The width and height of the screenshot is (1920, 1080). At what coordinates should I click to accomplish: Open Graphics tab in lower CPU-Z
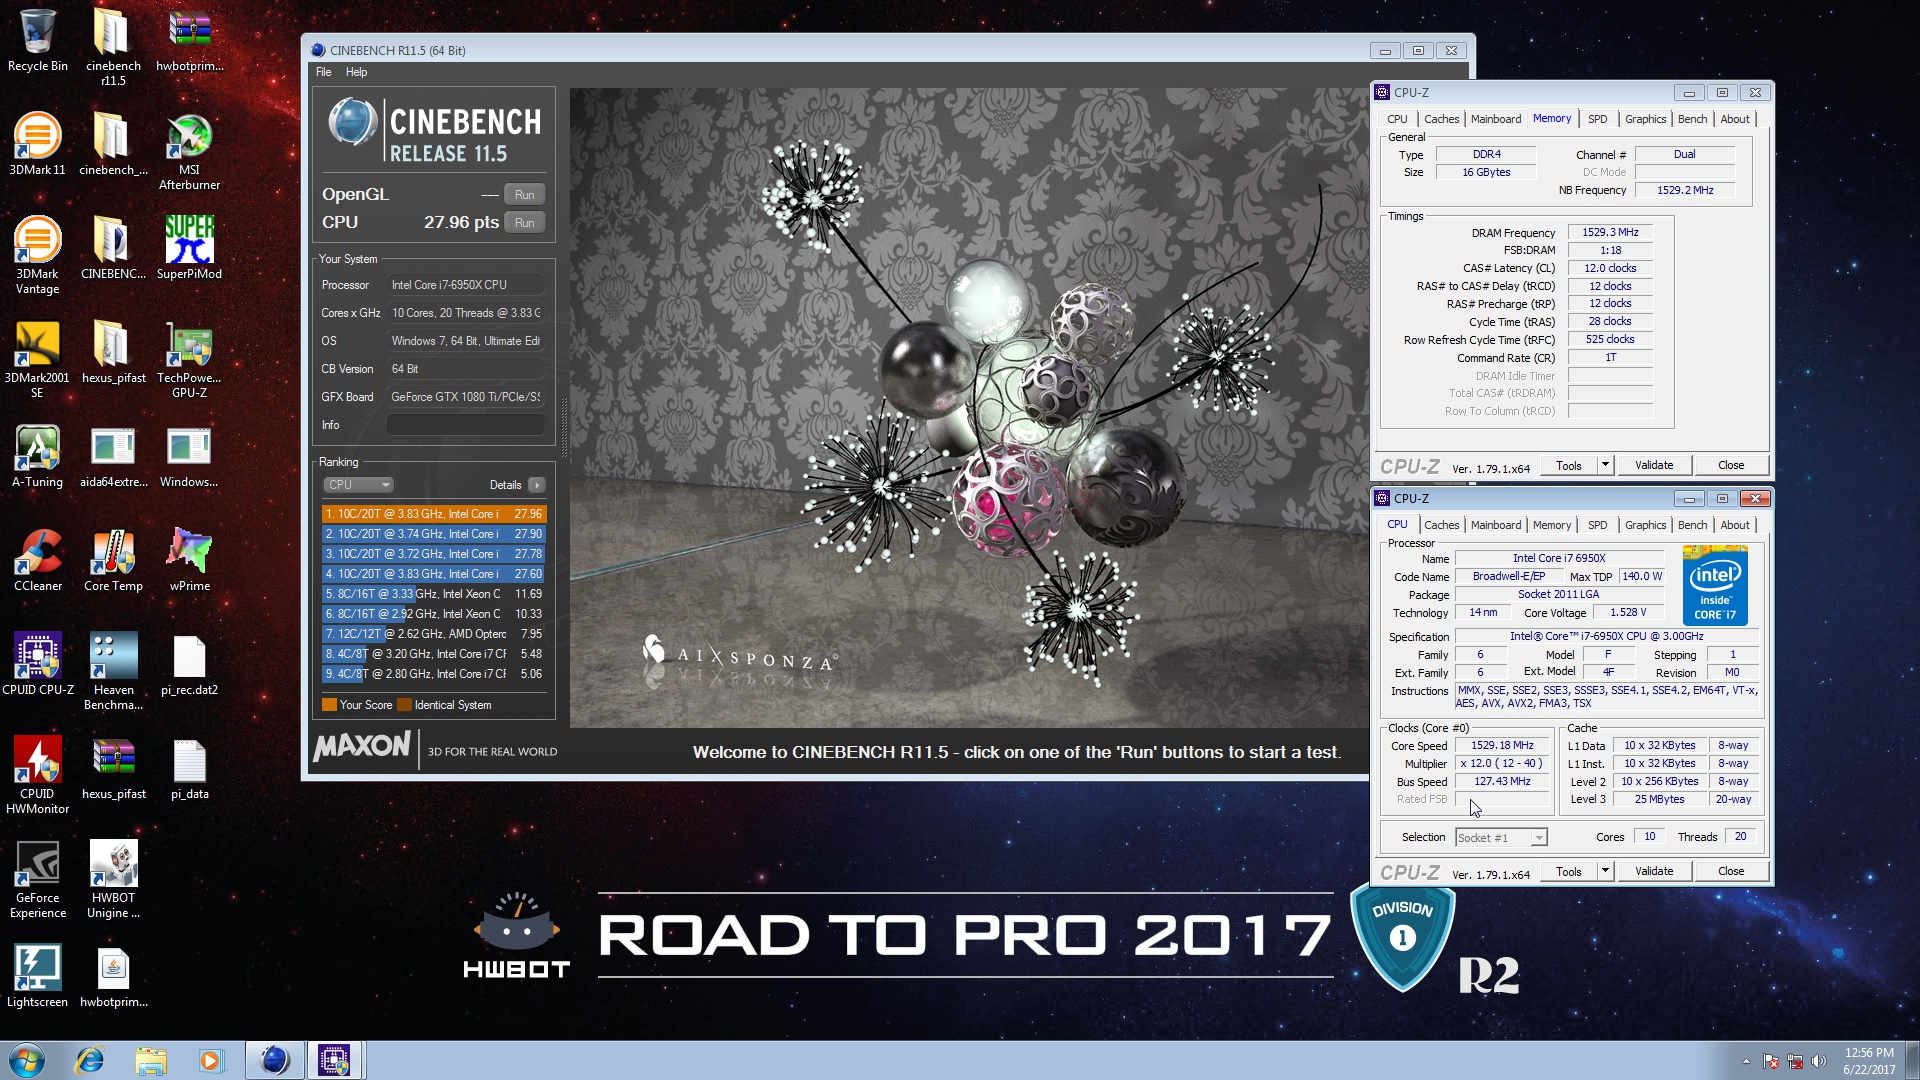(1645, 525)
